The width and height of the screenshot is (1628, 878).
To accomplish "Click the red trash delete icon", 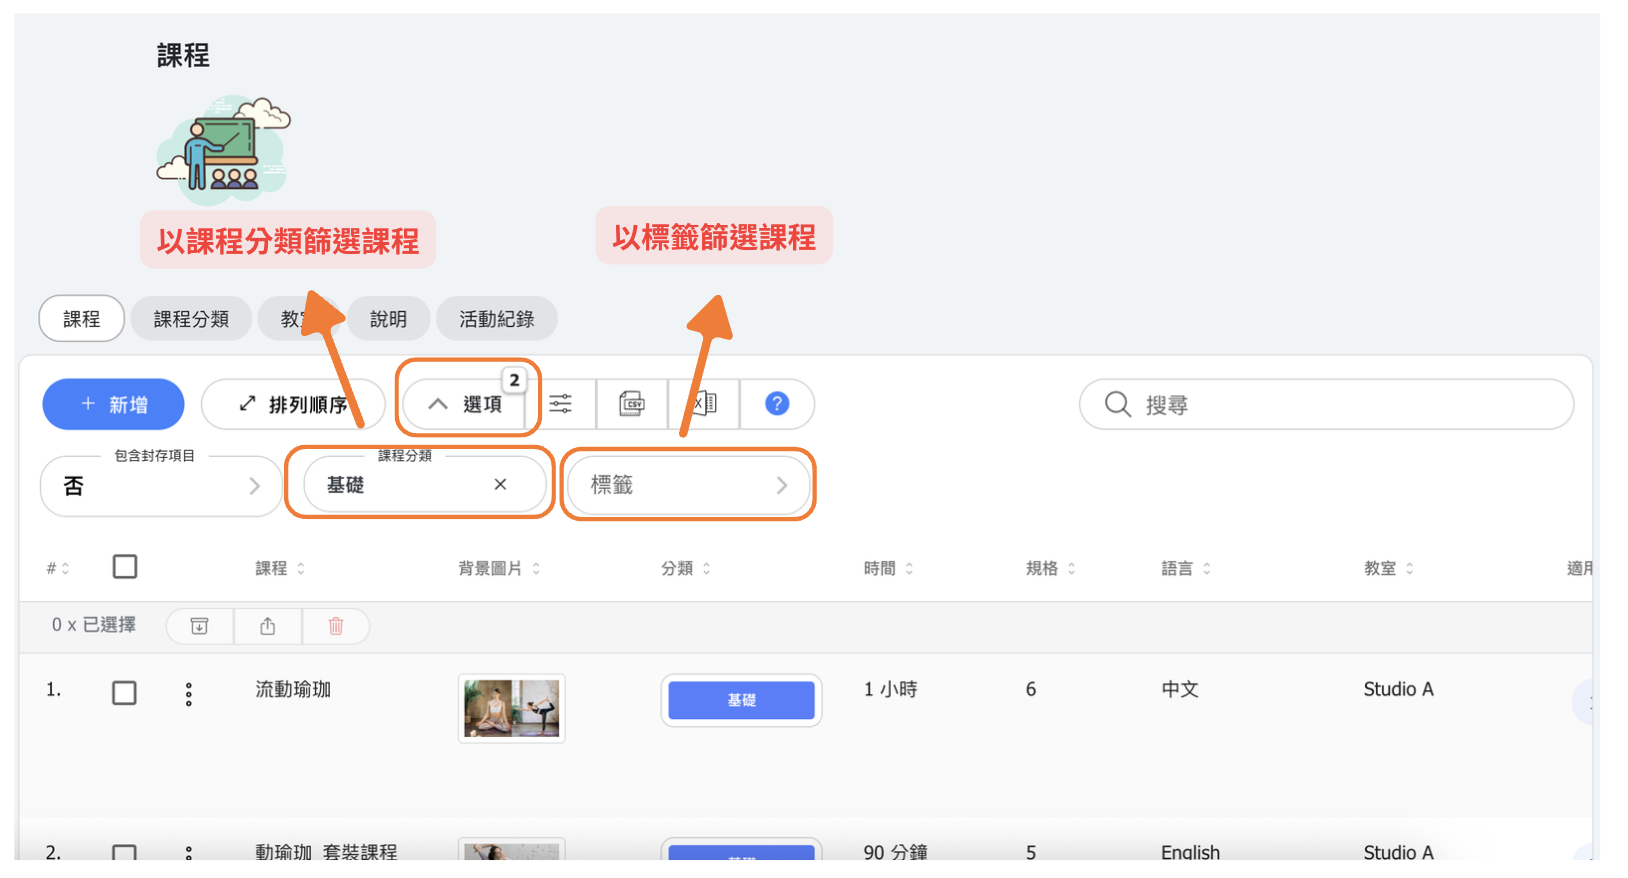I will pos(336,626).
